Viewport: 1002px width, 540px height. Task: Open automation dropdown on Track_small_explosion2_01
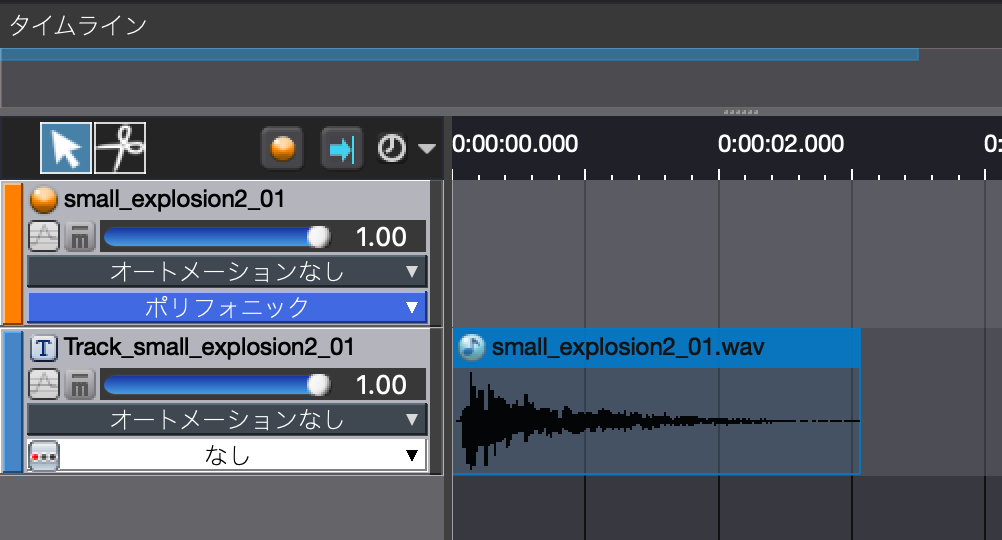pyautogui.click(x=227, y=420)
